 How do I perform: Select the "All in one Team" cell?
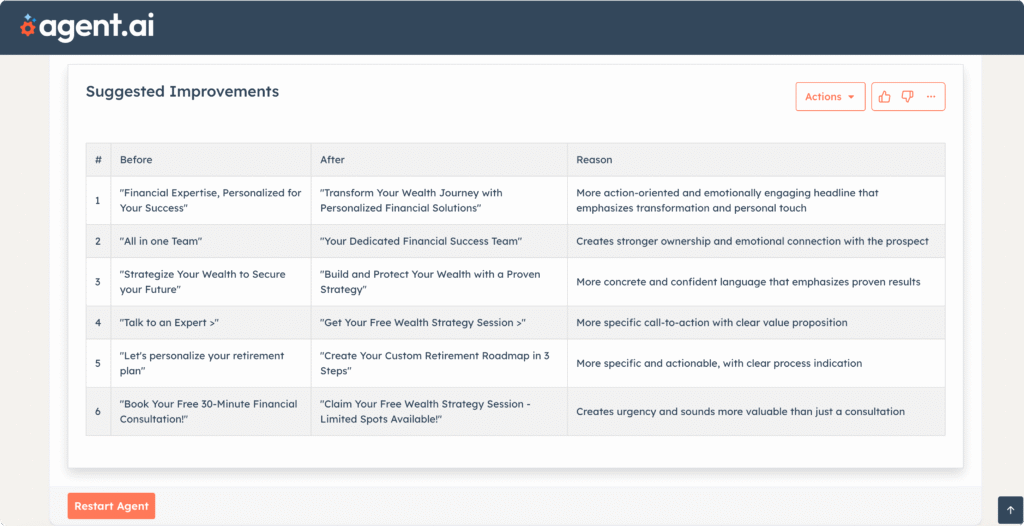point(211,241)
